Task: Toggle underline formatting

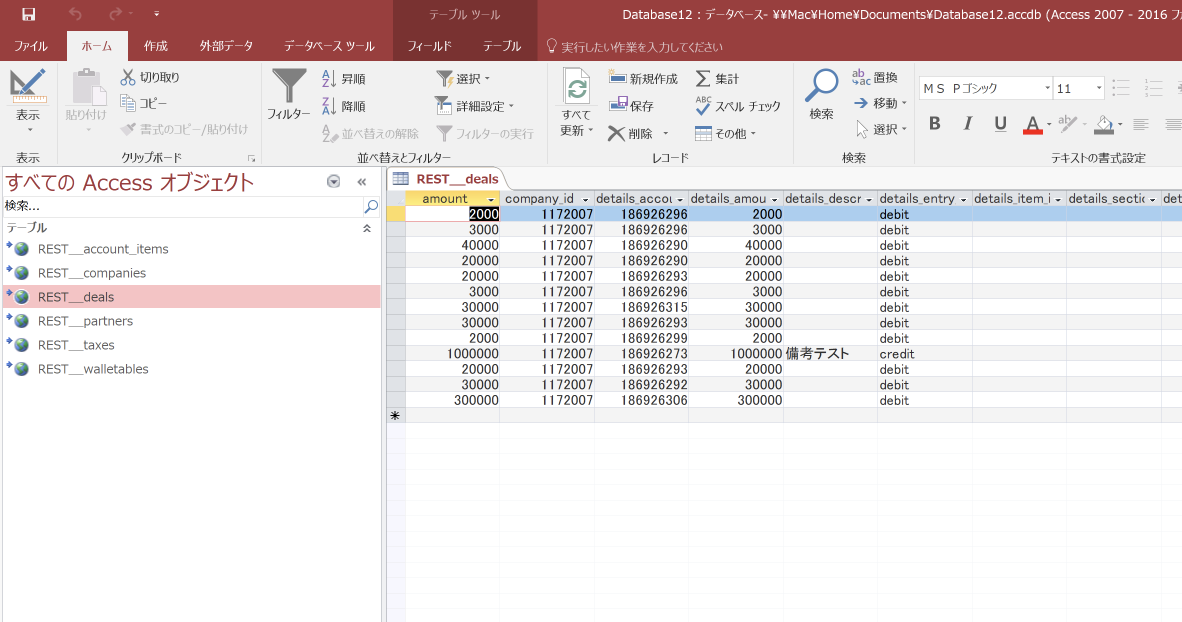Action: (999, 123)
